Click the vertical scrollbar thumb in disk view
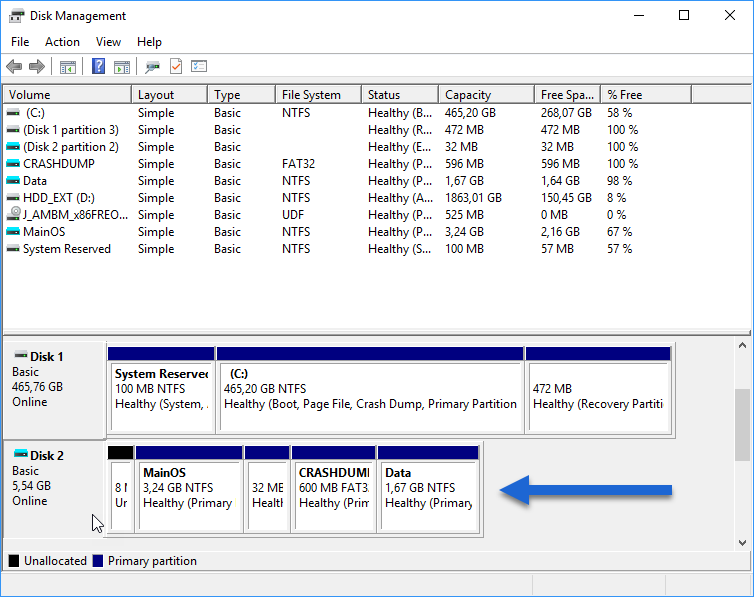 pyautogui.click(x=742, y=424)
